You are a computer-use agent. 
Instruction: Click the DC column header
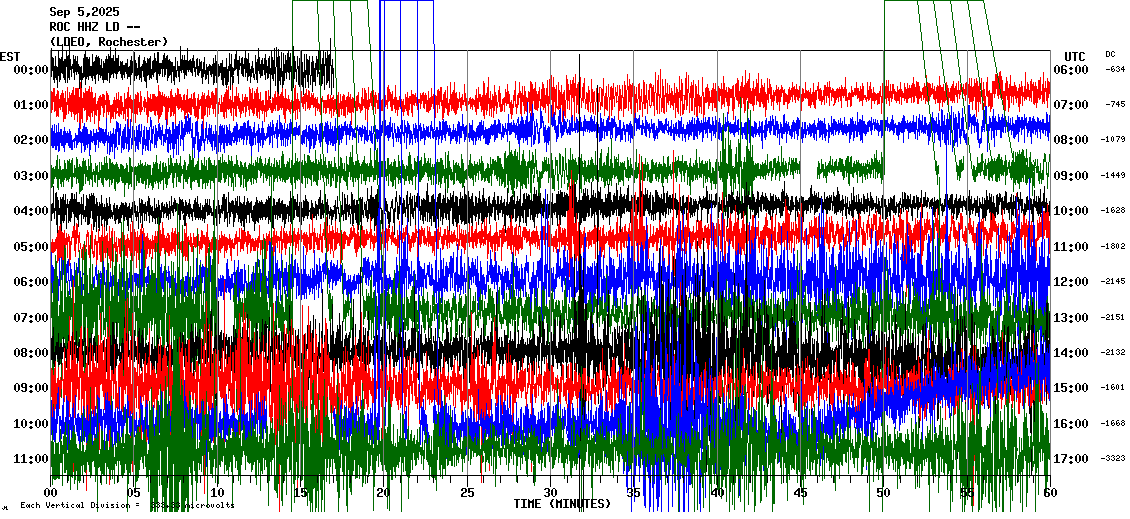coord(1110,54)
